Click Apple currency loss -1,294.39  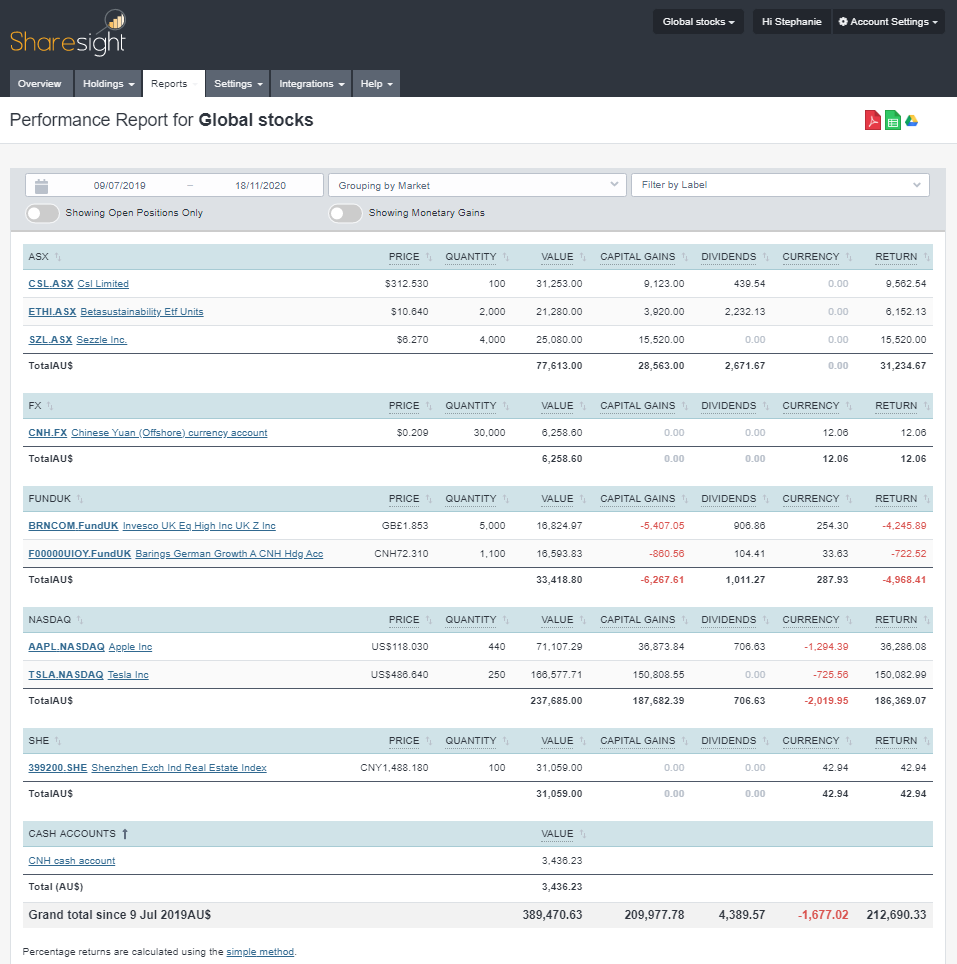(826, 647)
